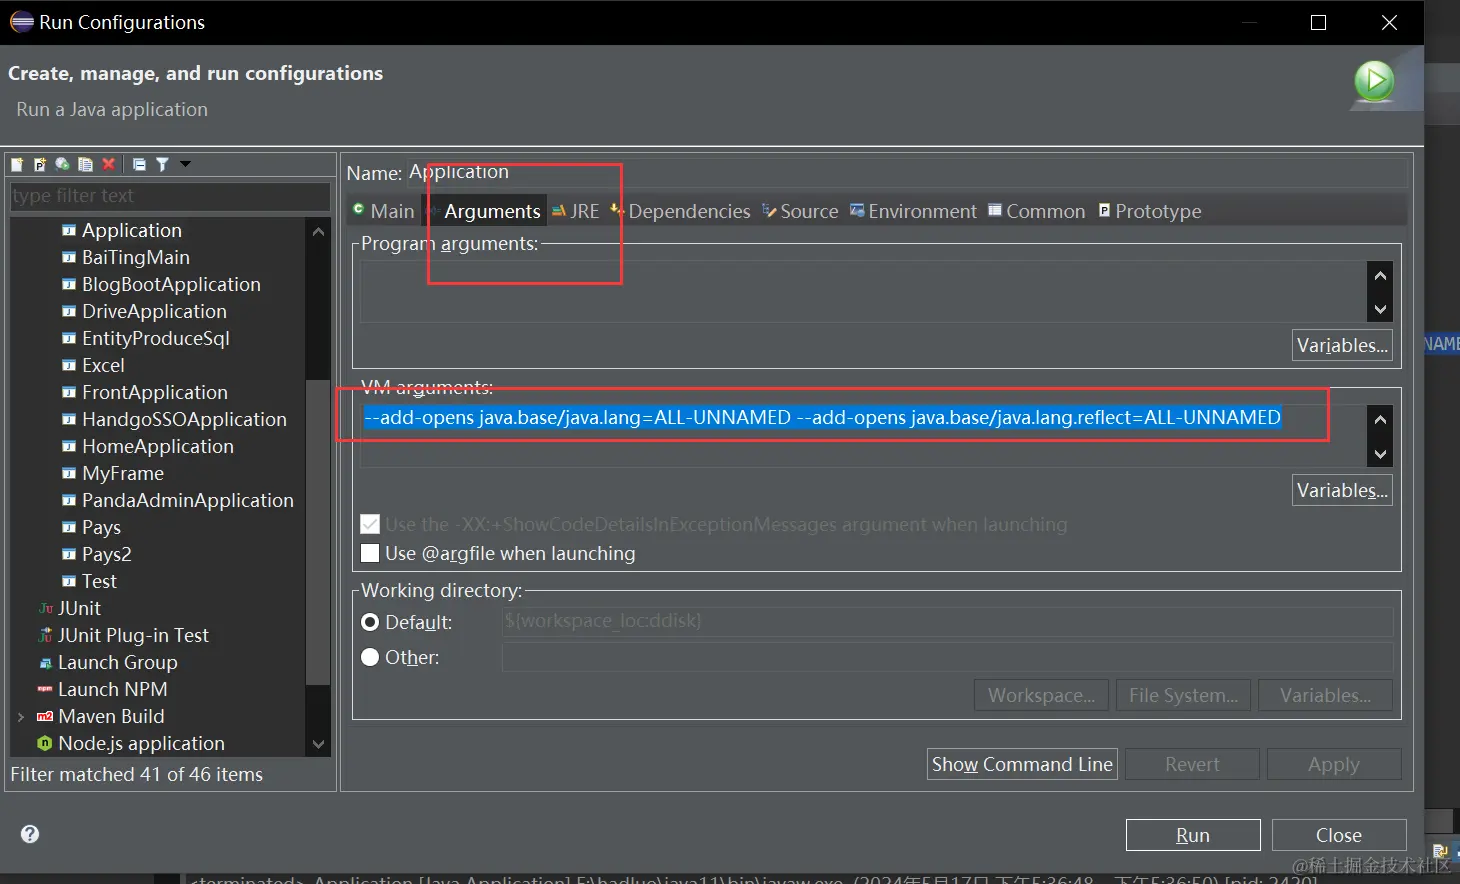Open the Prototype tab
Image resolution: width=1460 pixels, height=884 pixels.
tap(1150, 211)
